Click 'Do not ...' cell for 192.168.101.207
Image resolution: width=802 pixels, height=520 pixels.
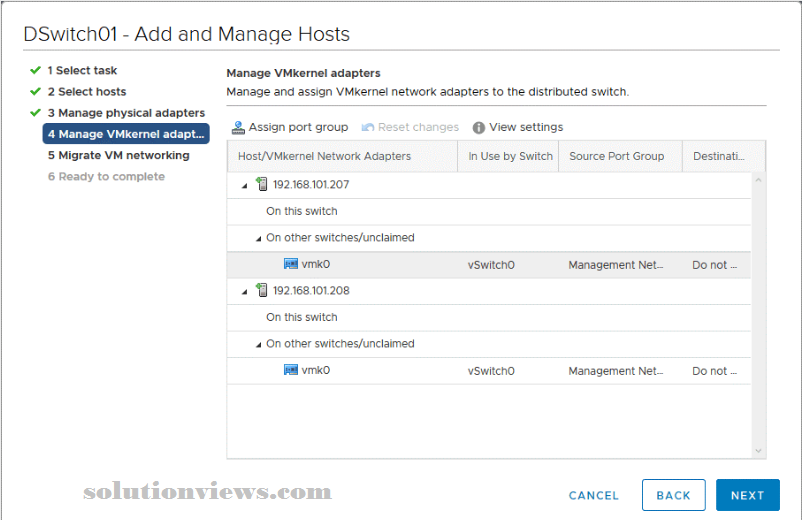pyautogui.click(x=715, y=265)
